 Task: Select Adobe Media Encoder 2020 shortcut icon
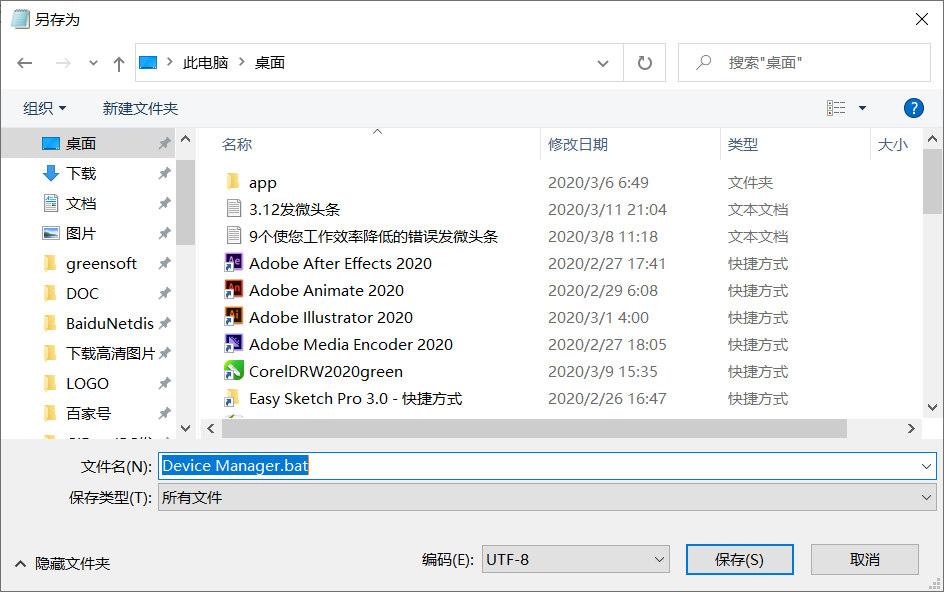(234, 343)
